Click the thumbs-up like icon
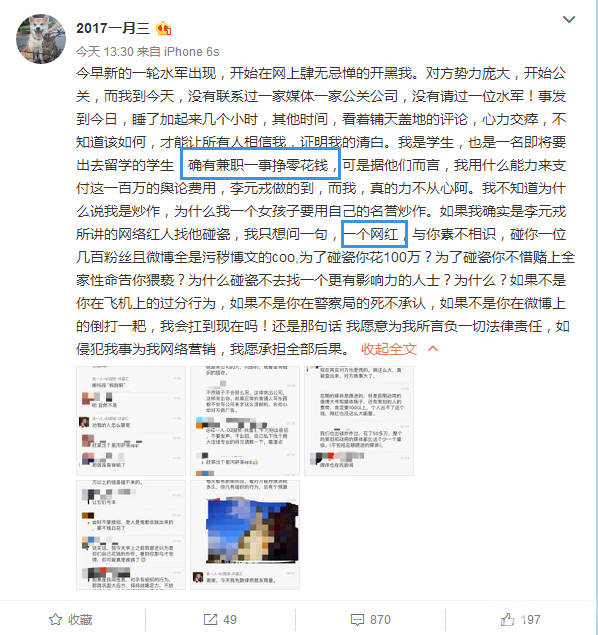Image resolution: width=598 pixels, height=635 pixels. [x=507, y=619]
